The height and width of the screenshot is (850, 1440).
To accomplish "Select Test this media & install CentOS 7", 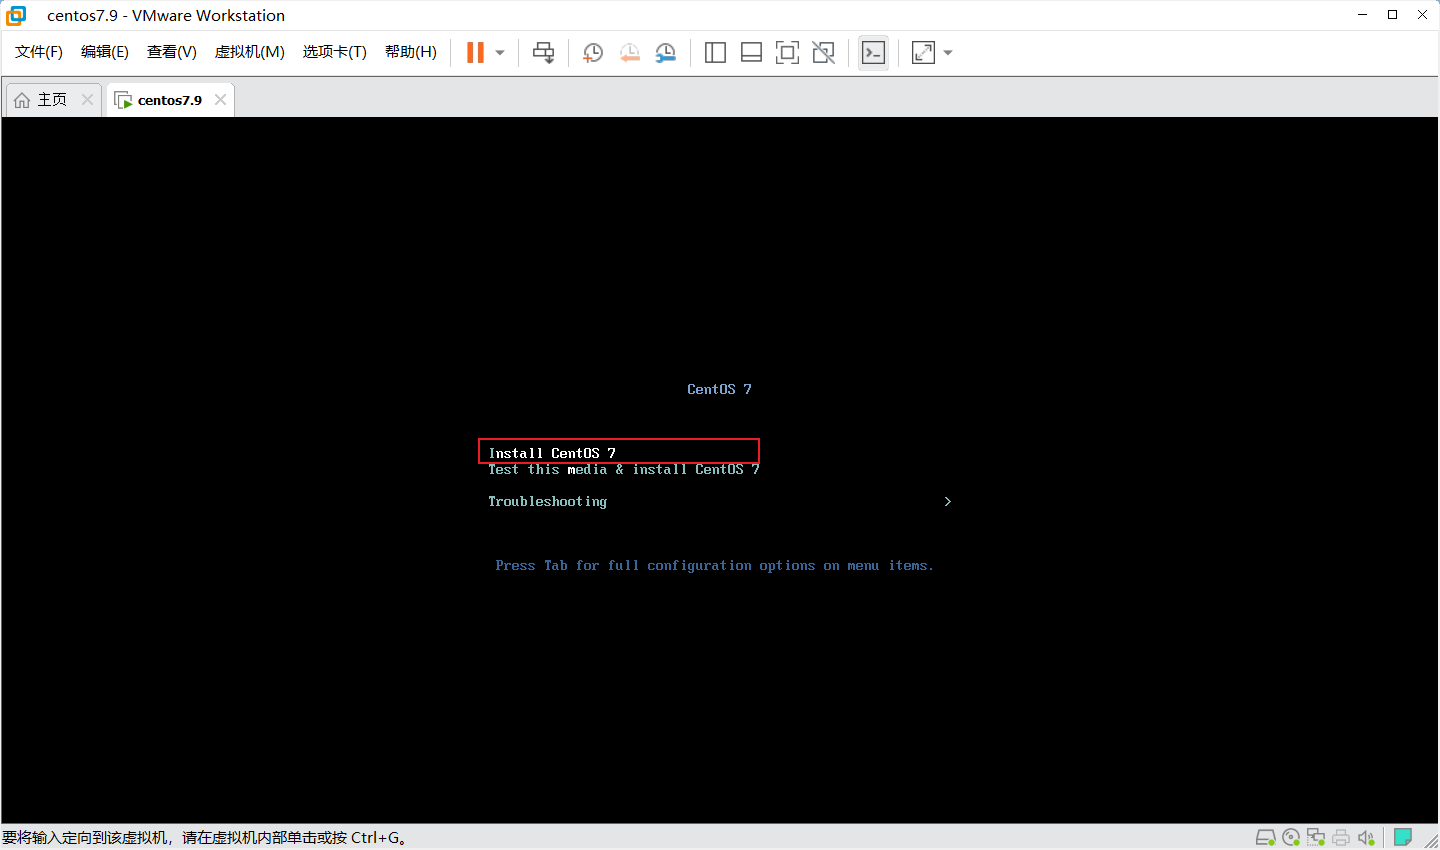I will coord(624,469).
